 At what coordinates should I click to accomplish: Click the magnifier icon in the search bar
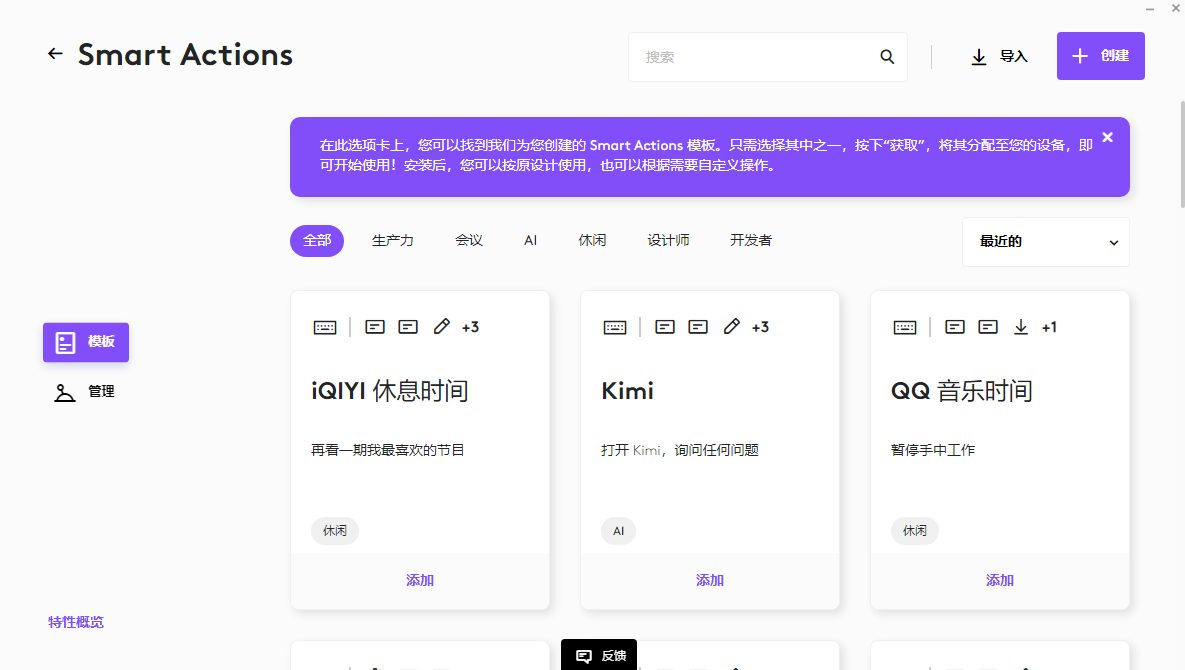point(886,57)
